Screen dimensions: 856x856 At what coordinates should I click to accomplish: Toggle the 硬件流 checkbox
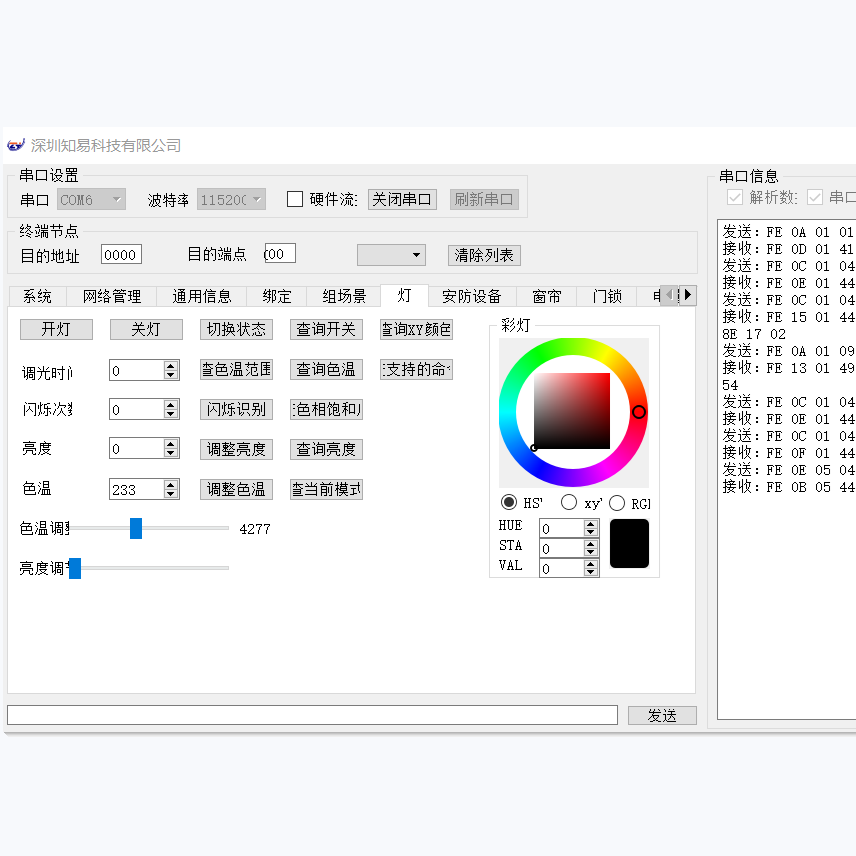295,199
